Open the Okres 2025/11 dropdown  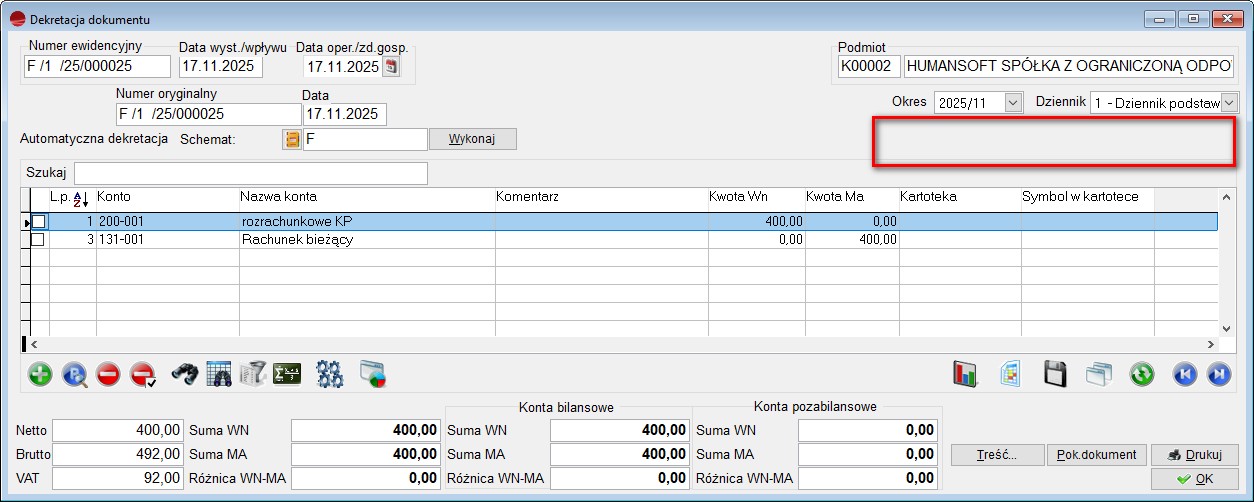[1014, 103]
